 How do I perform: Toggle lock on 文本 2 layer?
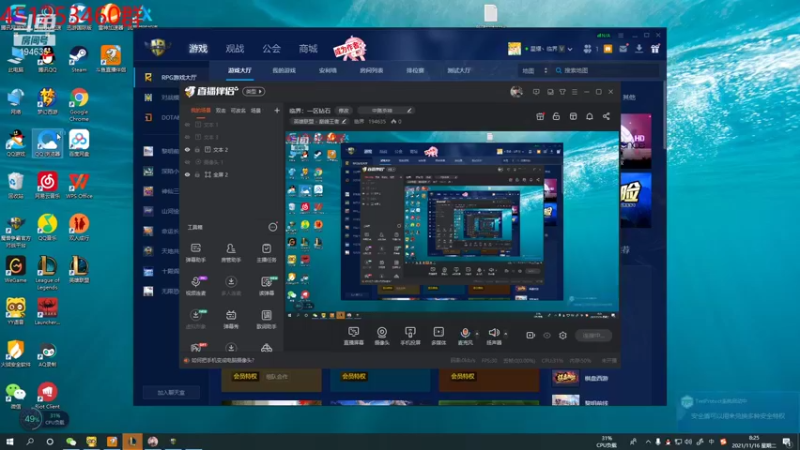(197, 149)
